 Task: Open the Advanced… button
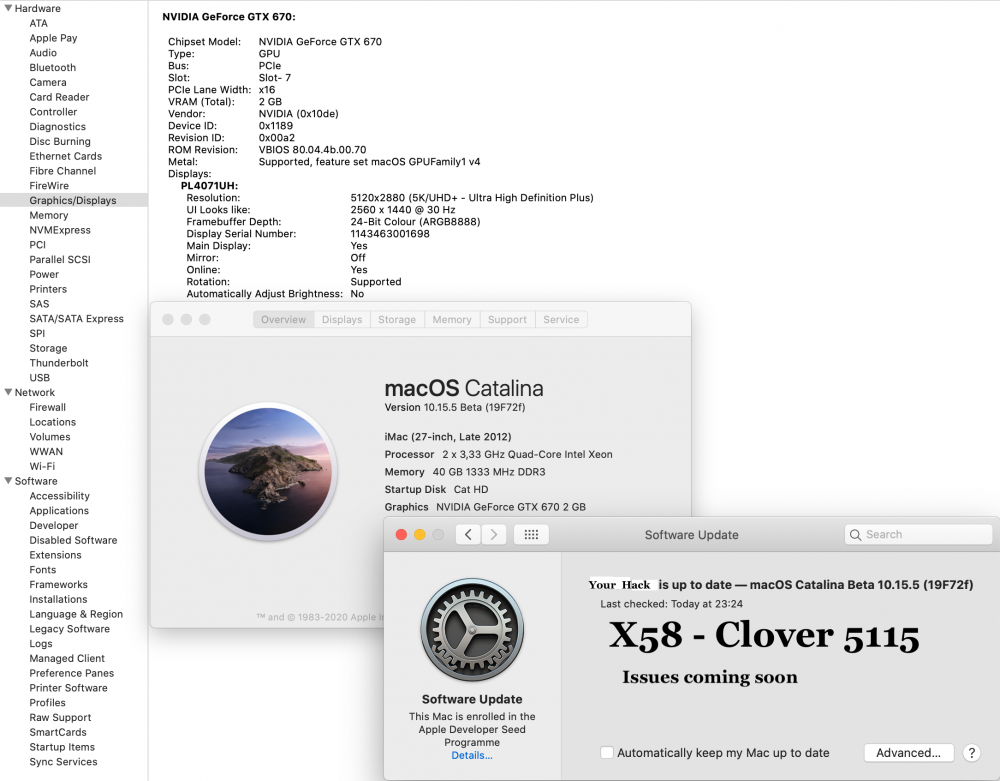pos(908,753)
